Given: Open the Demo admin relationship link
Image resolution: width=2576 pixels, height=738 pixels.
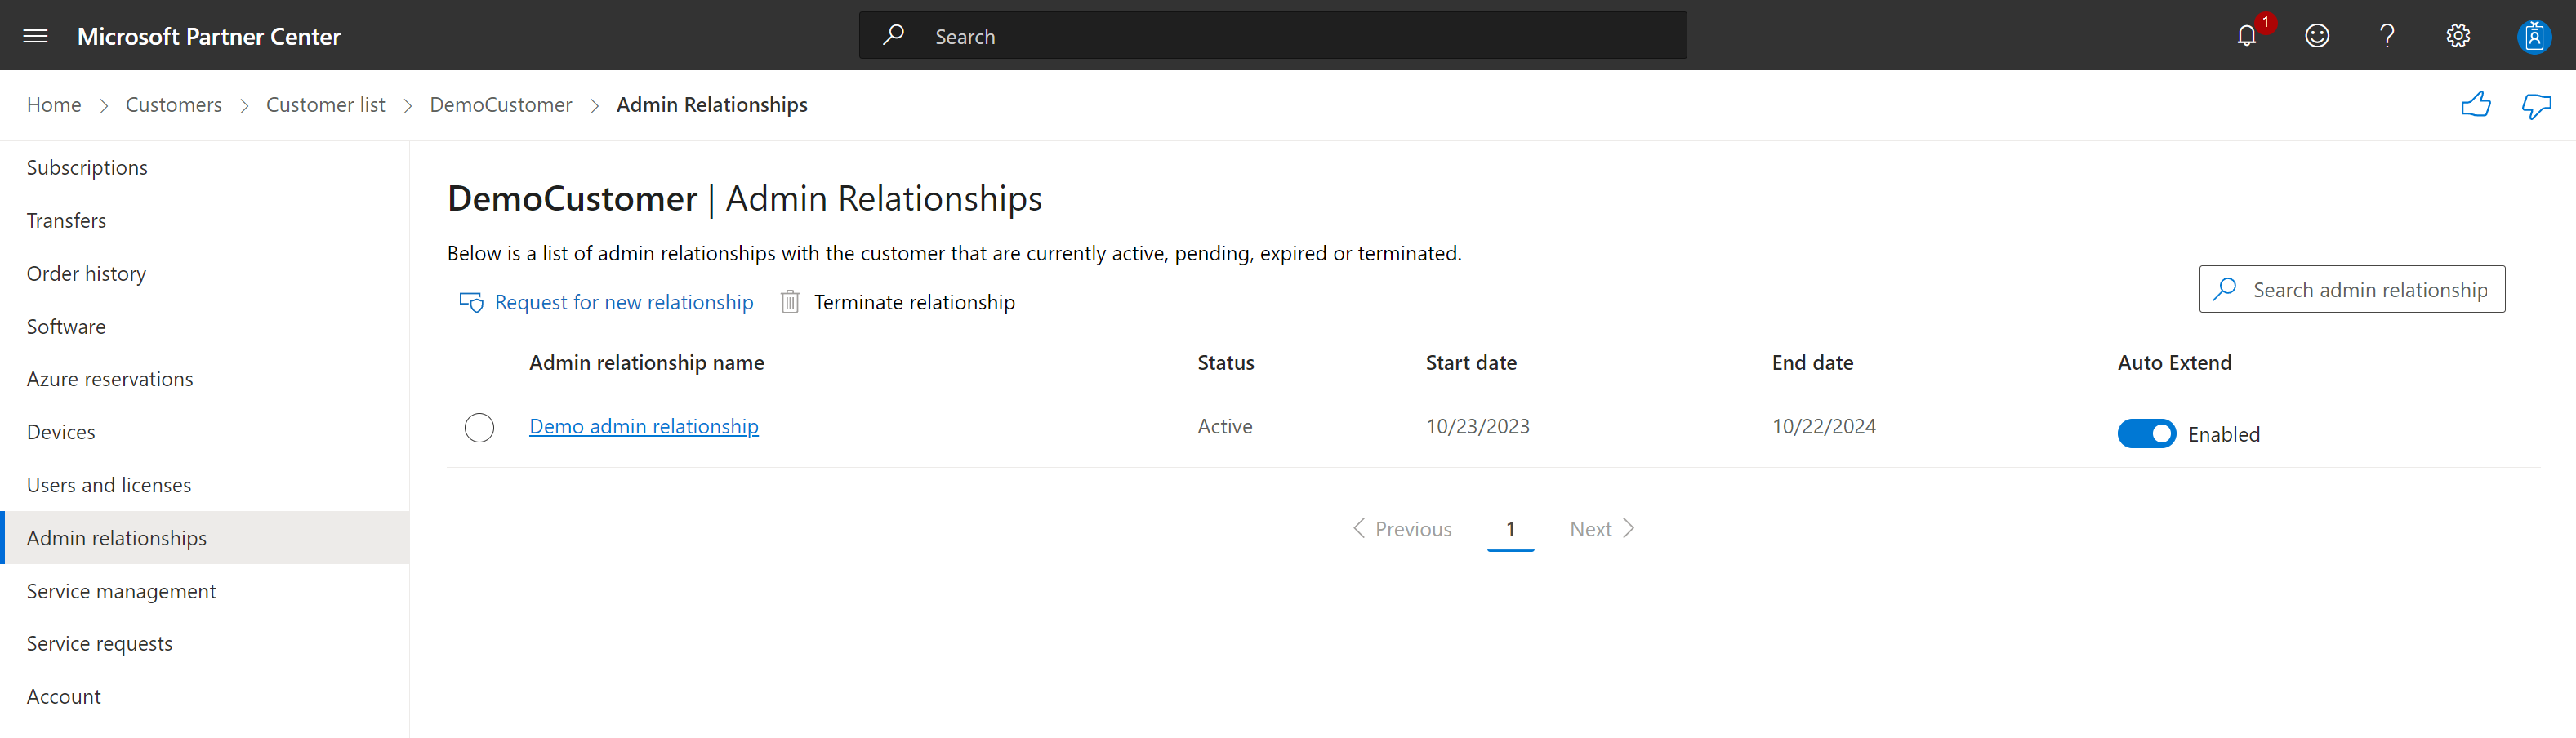Looking at the screenshot, I should [x=644, y=427].
